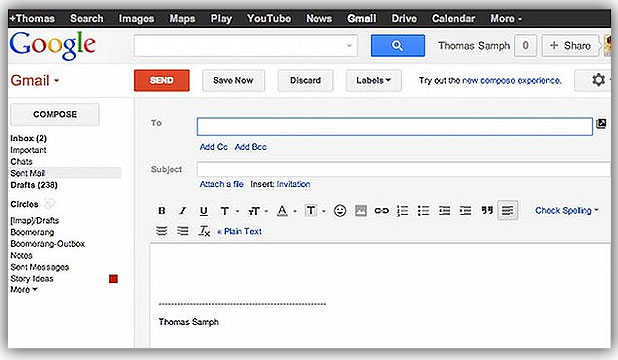Open the Important folder
Image resolution: width=618 pixels, height=360 pixels.
pos(28,150)
